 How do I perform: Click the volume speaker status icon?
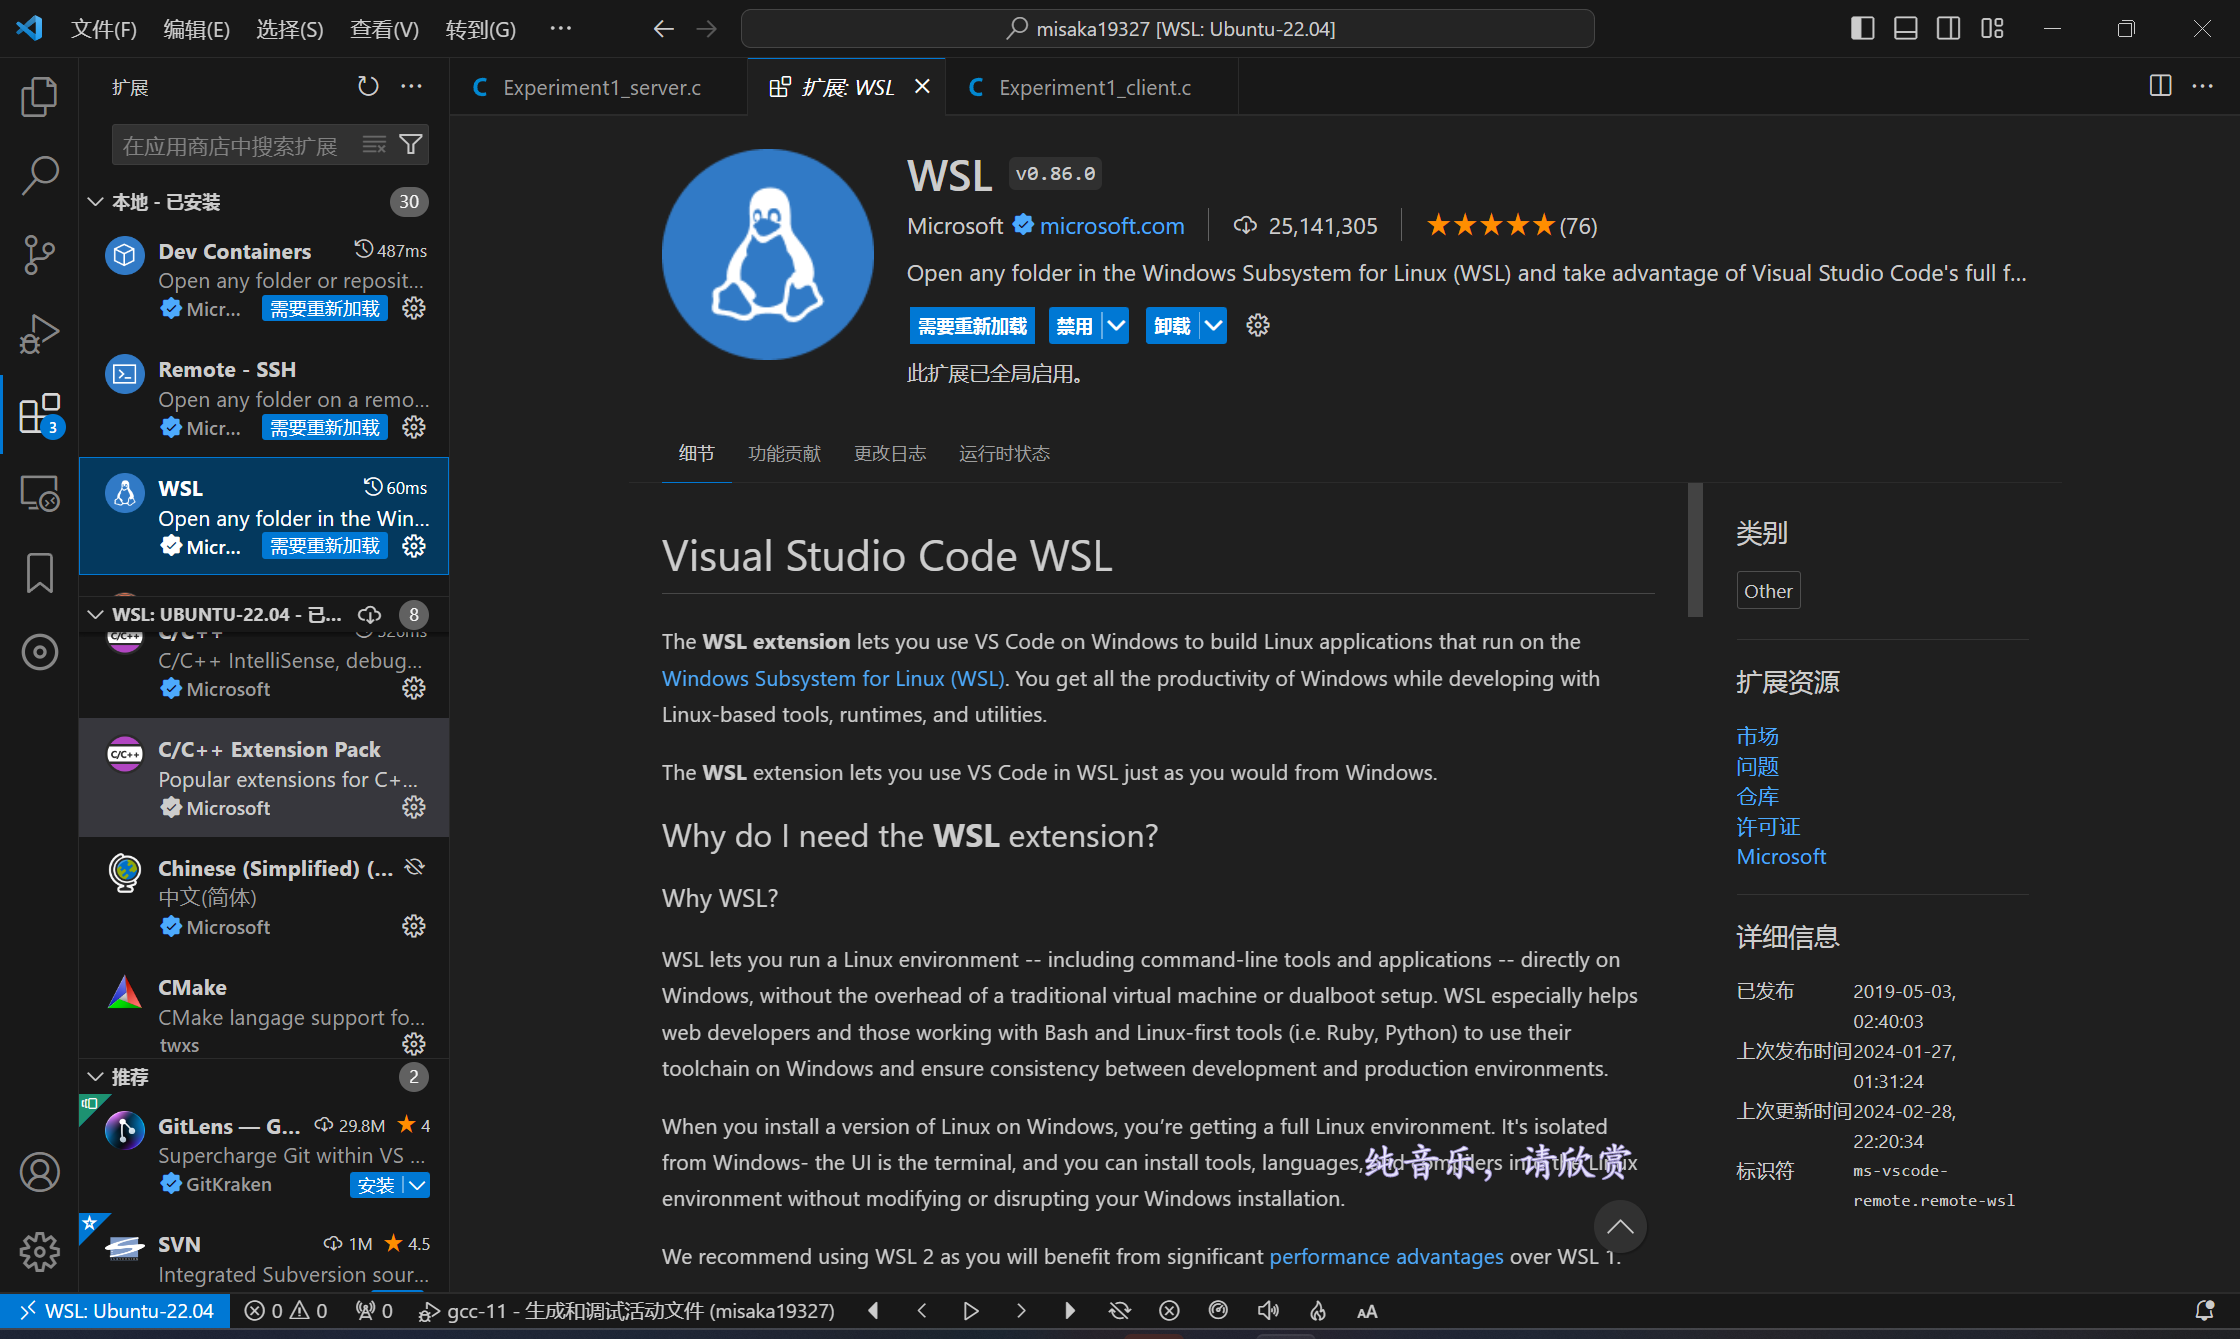(1268, 1311)
